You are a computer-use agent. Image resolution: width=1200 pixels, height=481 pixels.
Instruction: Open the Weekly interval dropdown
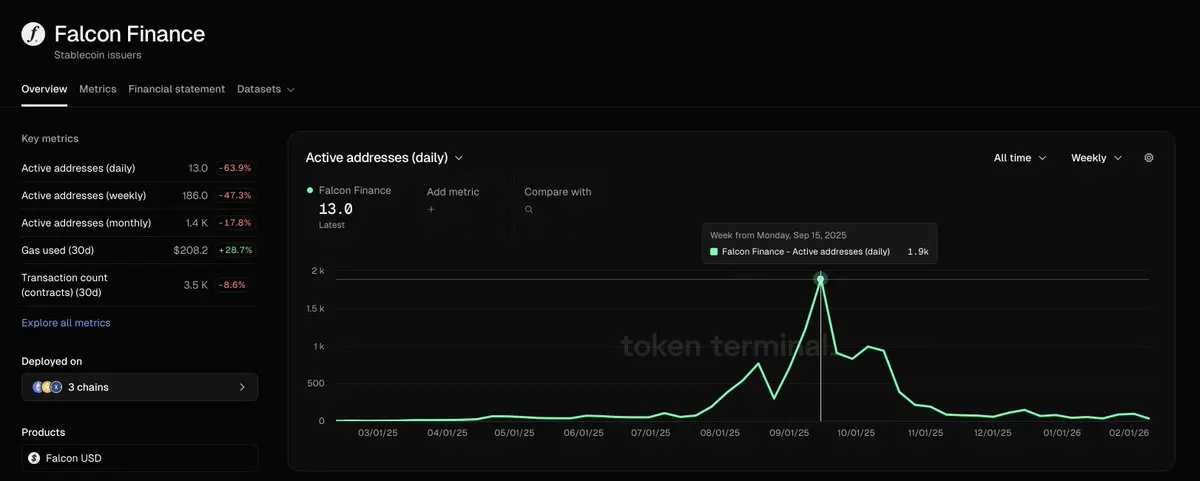[x=1096, y=158]
